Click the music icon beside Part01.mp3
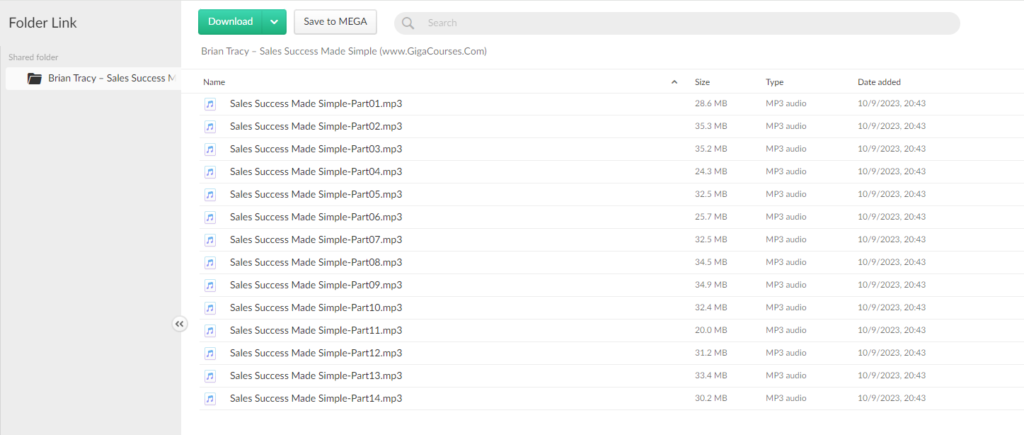 pos(210,104)
